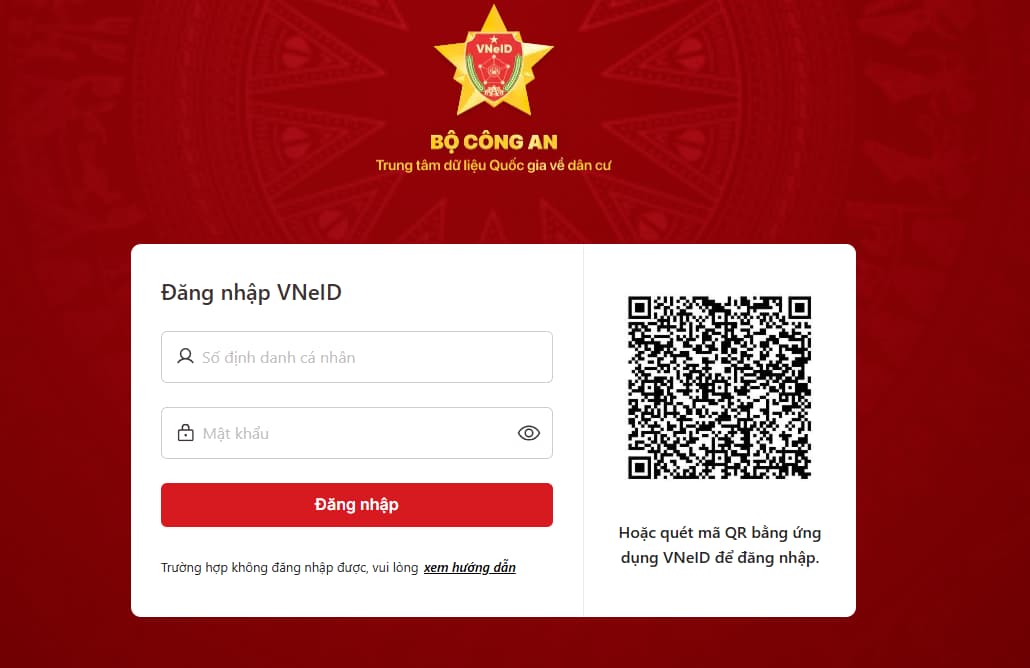The width and height of the screenshot is (1030, 668).
Task: Click the Đăng nhập VNeID heading
Action: pos(252,292)
